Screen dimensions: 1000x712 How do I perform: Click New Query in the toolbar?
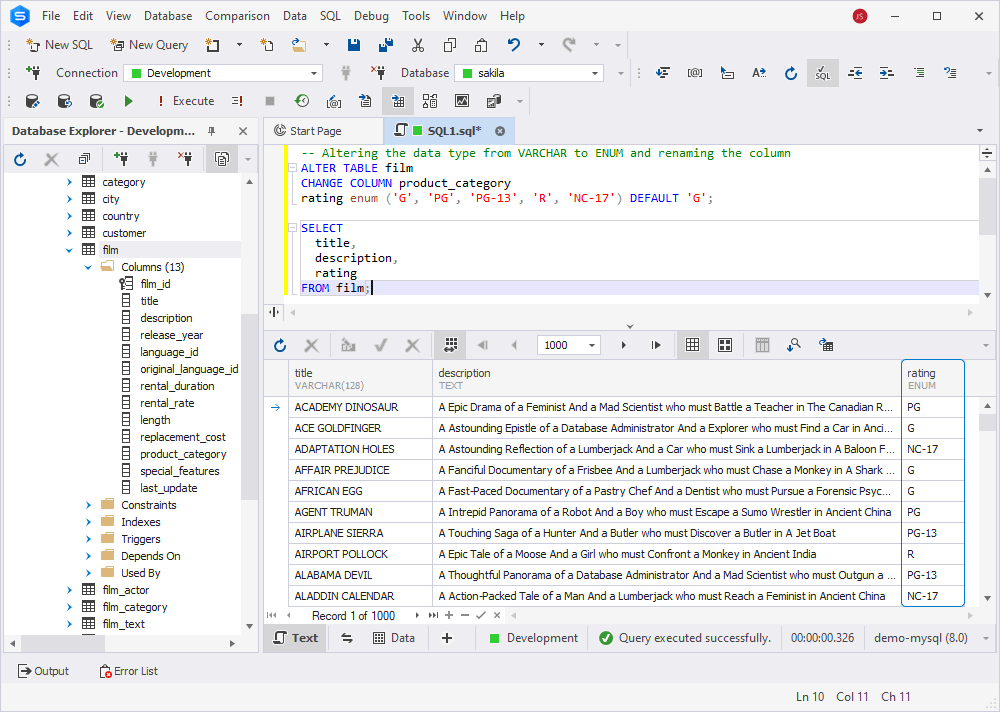click(148, 44)
